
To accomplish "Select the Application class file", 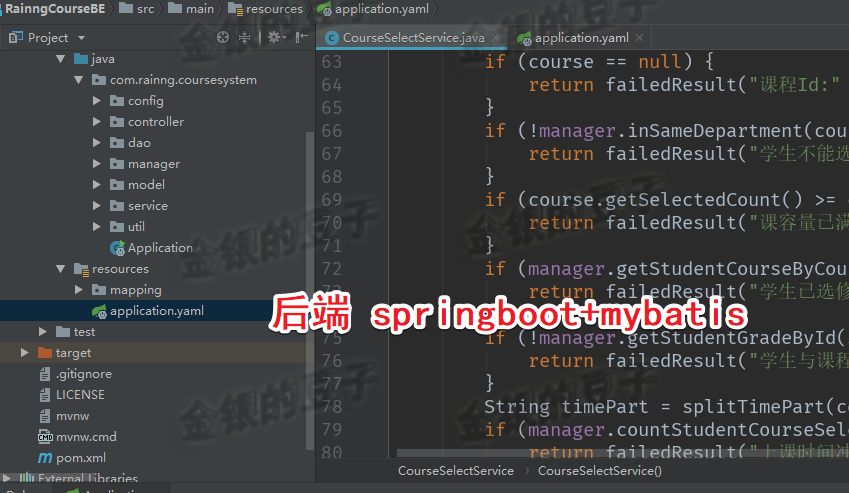I will click(x=160, y=248).
